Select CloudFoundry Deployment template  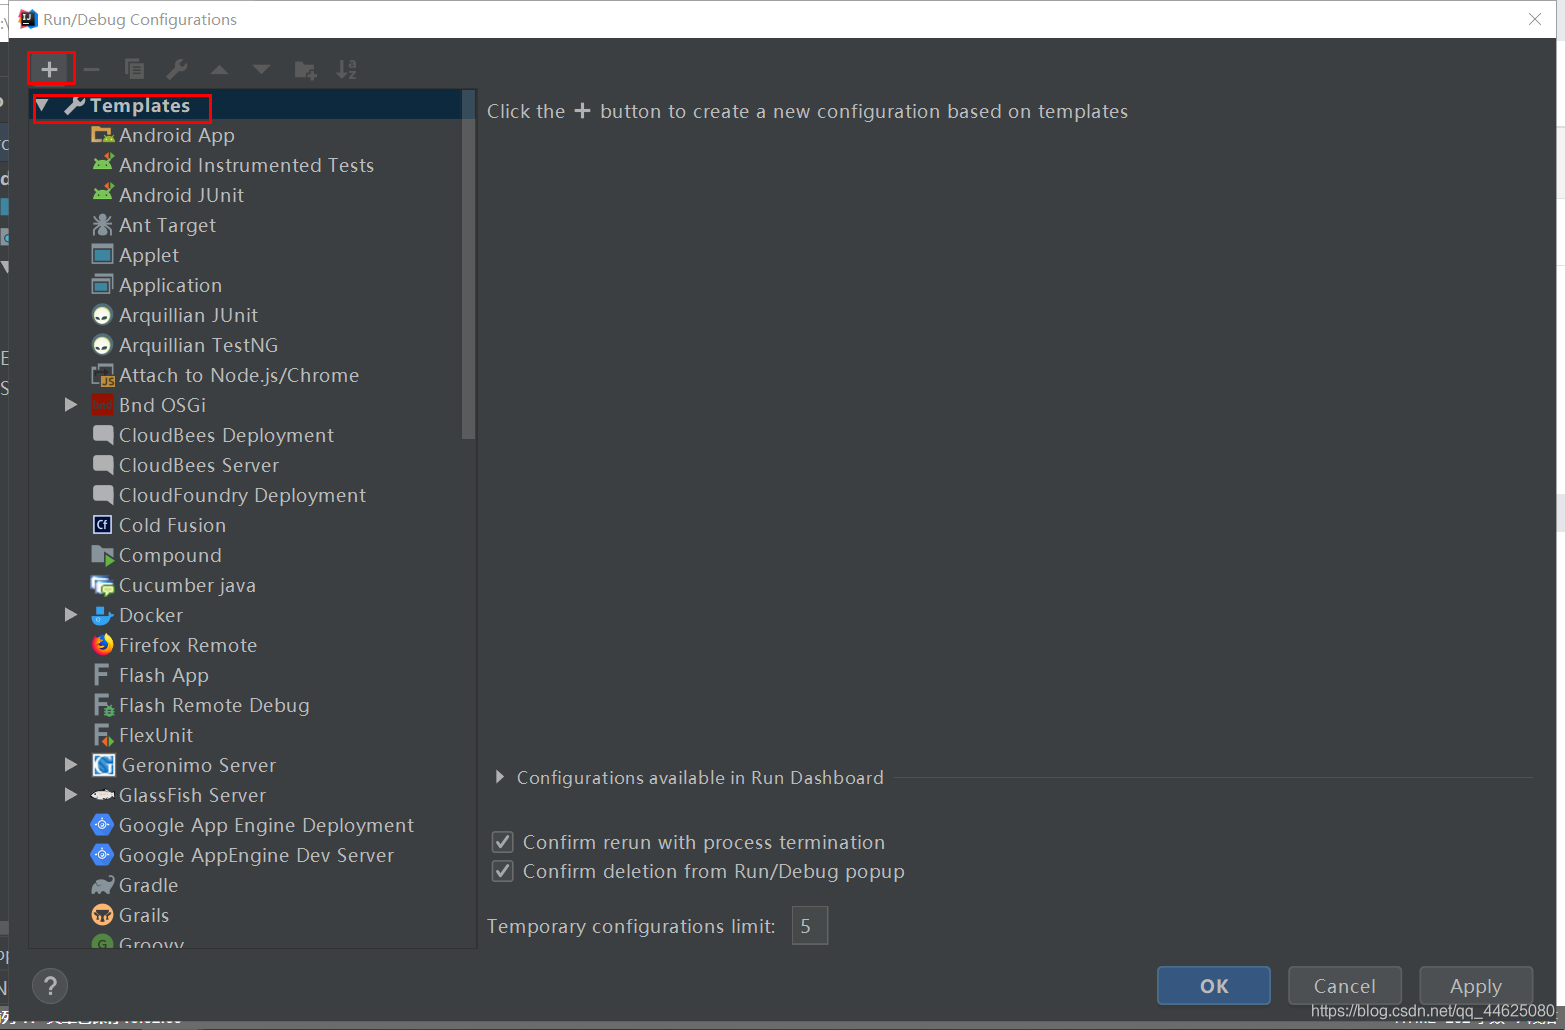coord(242,495)
